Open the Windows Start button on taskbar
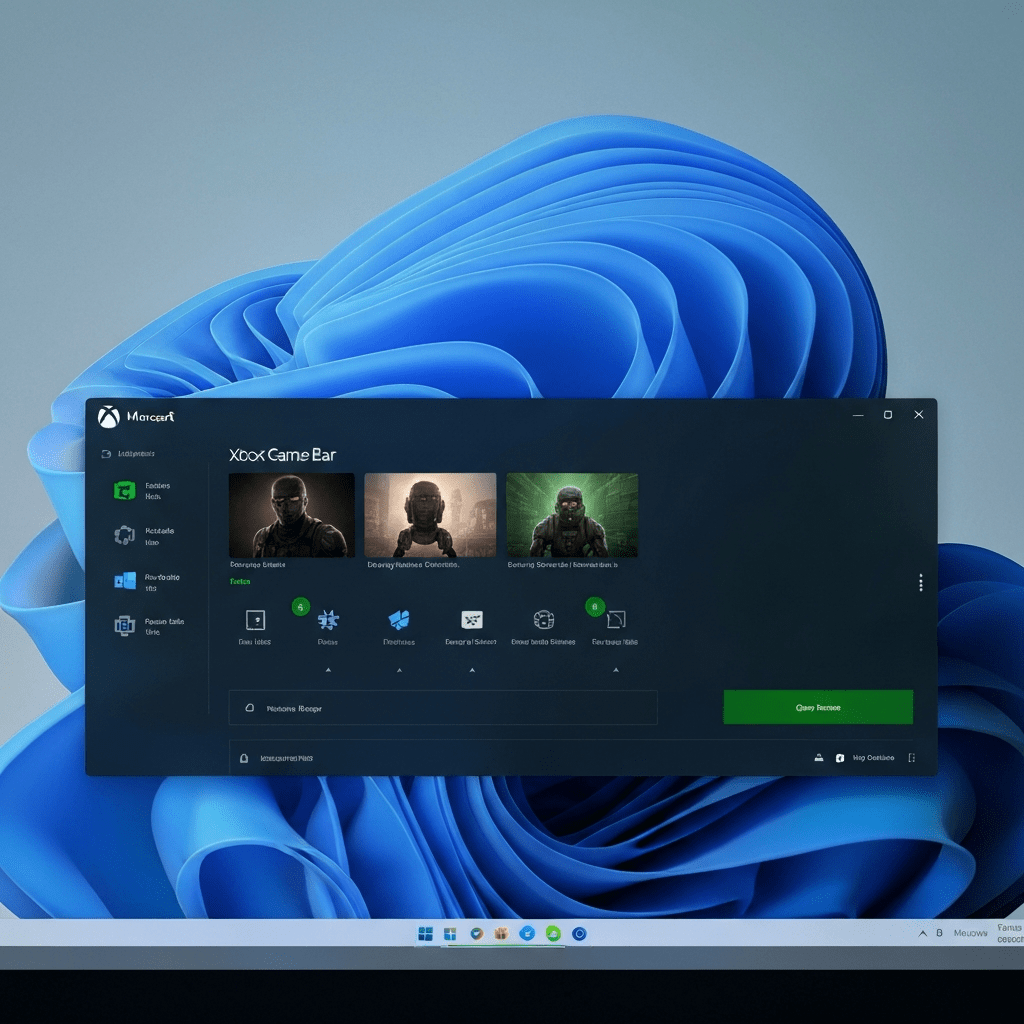Viewport: 1024px width, 1024px height. [425, 934]
